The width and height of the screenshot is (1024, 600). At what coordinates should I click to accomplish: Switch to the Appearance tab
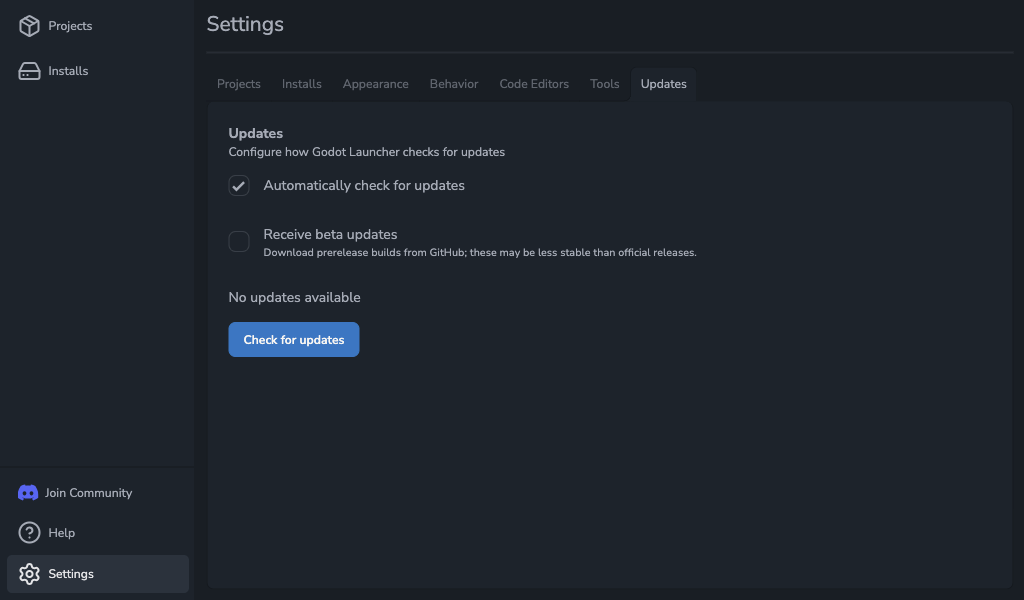coord(376,84)
